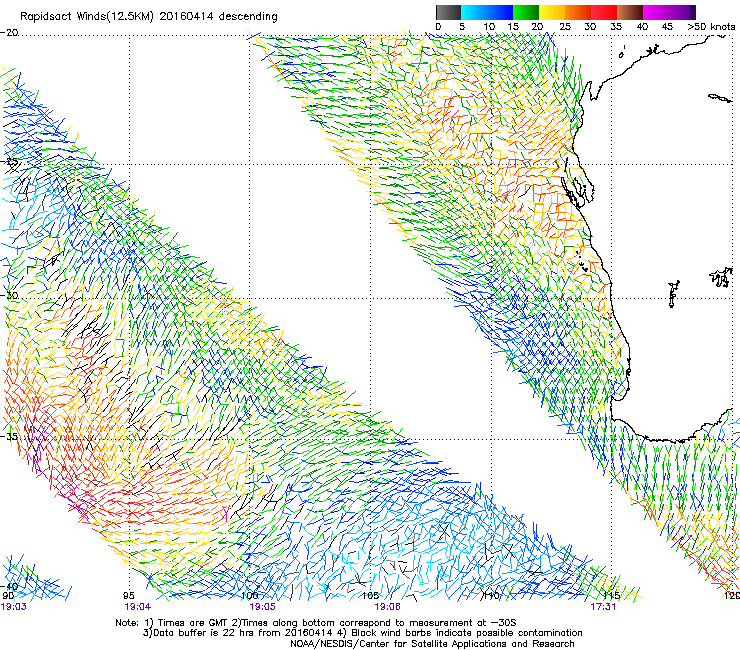The width and height of the screenshot is (740, 650).
Task: Click the dark purple >50 knots swatch
Action: pos(693,12)
